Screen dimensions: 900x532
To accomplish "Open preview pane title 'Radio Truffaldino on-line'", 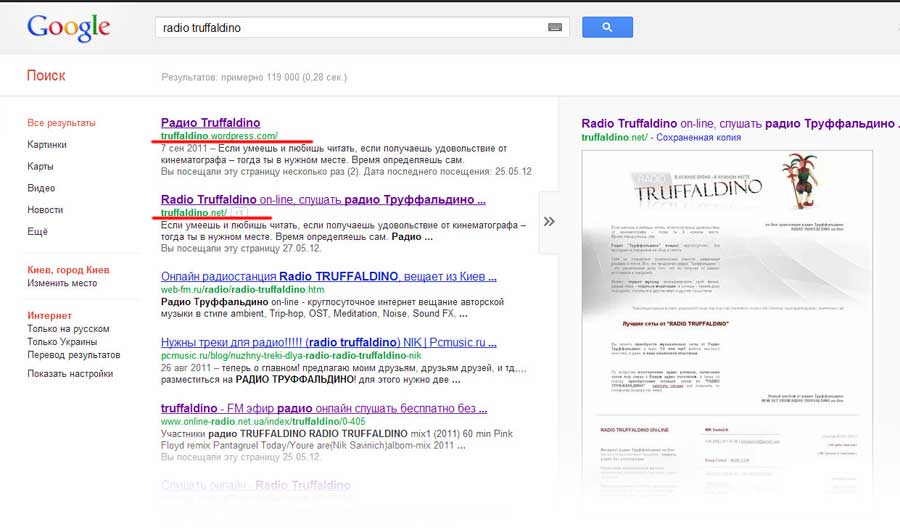I will (738, 123).
